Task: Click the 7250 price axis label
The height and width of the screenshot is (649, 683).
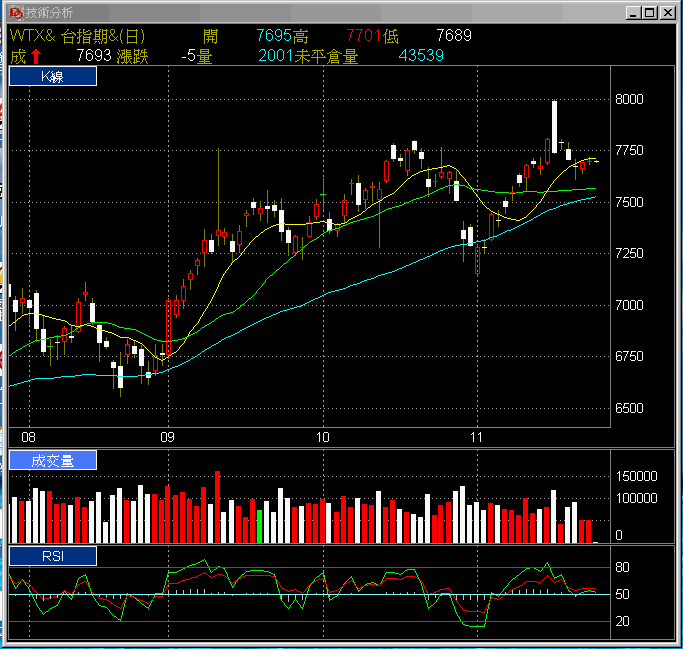Action: 629,254
